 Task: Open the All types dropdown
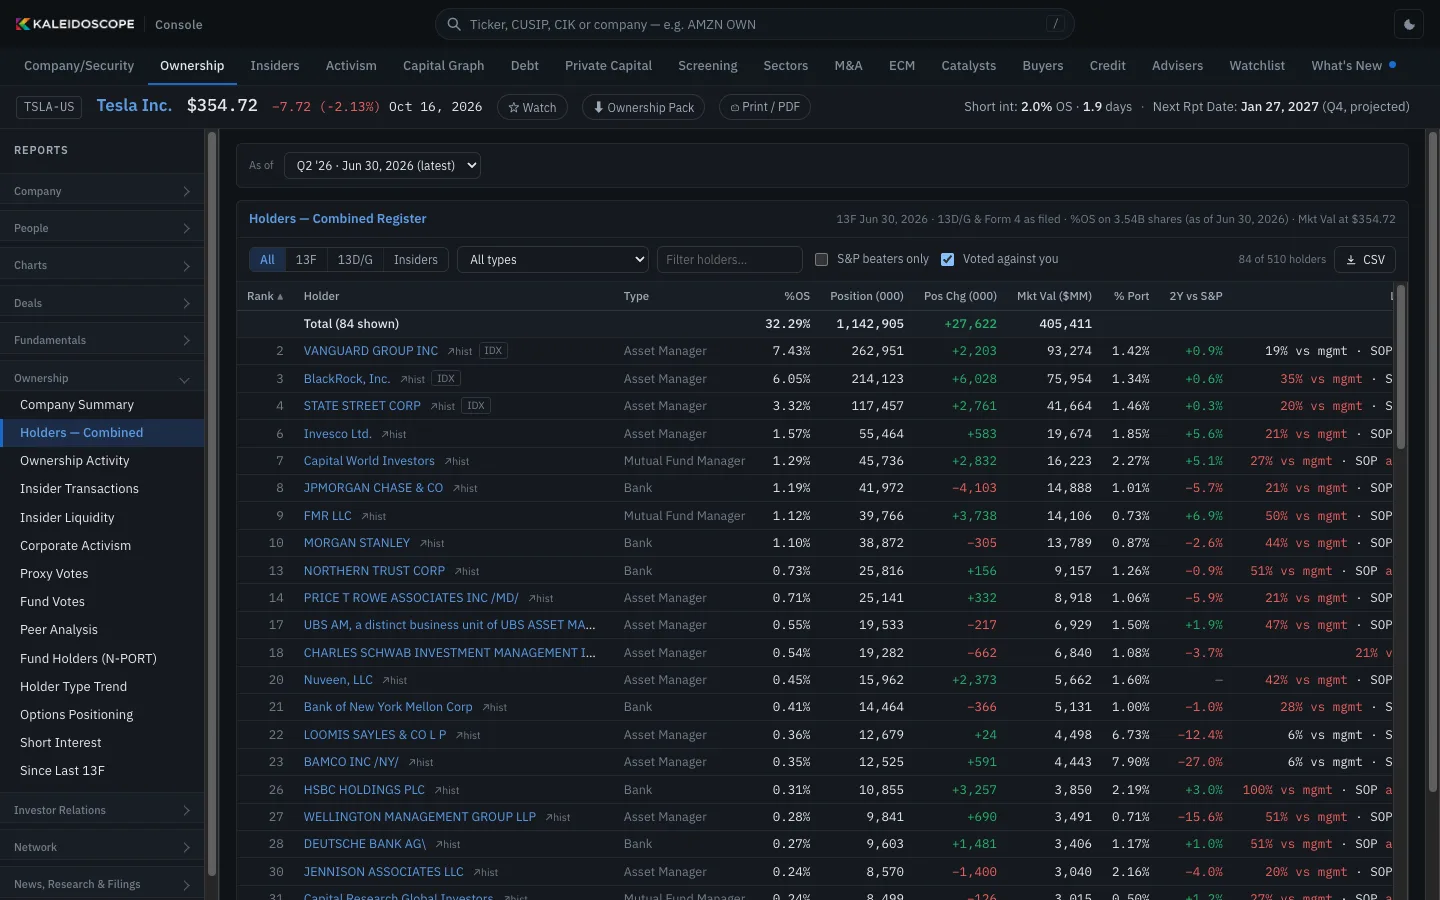coord(553,260)
